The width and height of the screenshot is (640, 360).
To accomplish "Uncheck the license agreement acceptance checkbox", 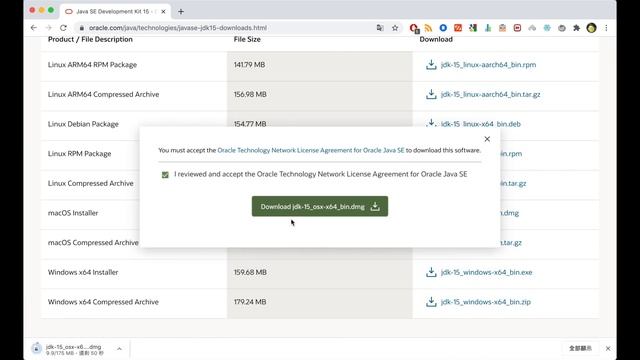I will tap(165, 175).
